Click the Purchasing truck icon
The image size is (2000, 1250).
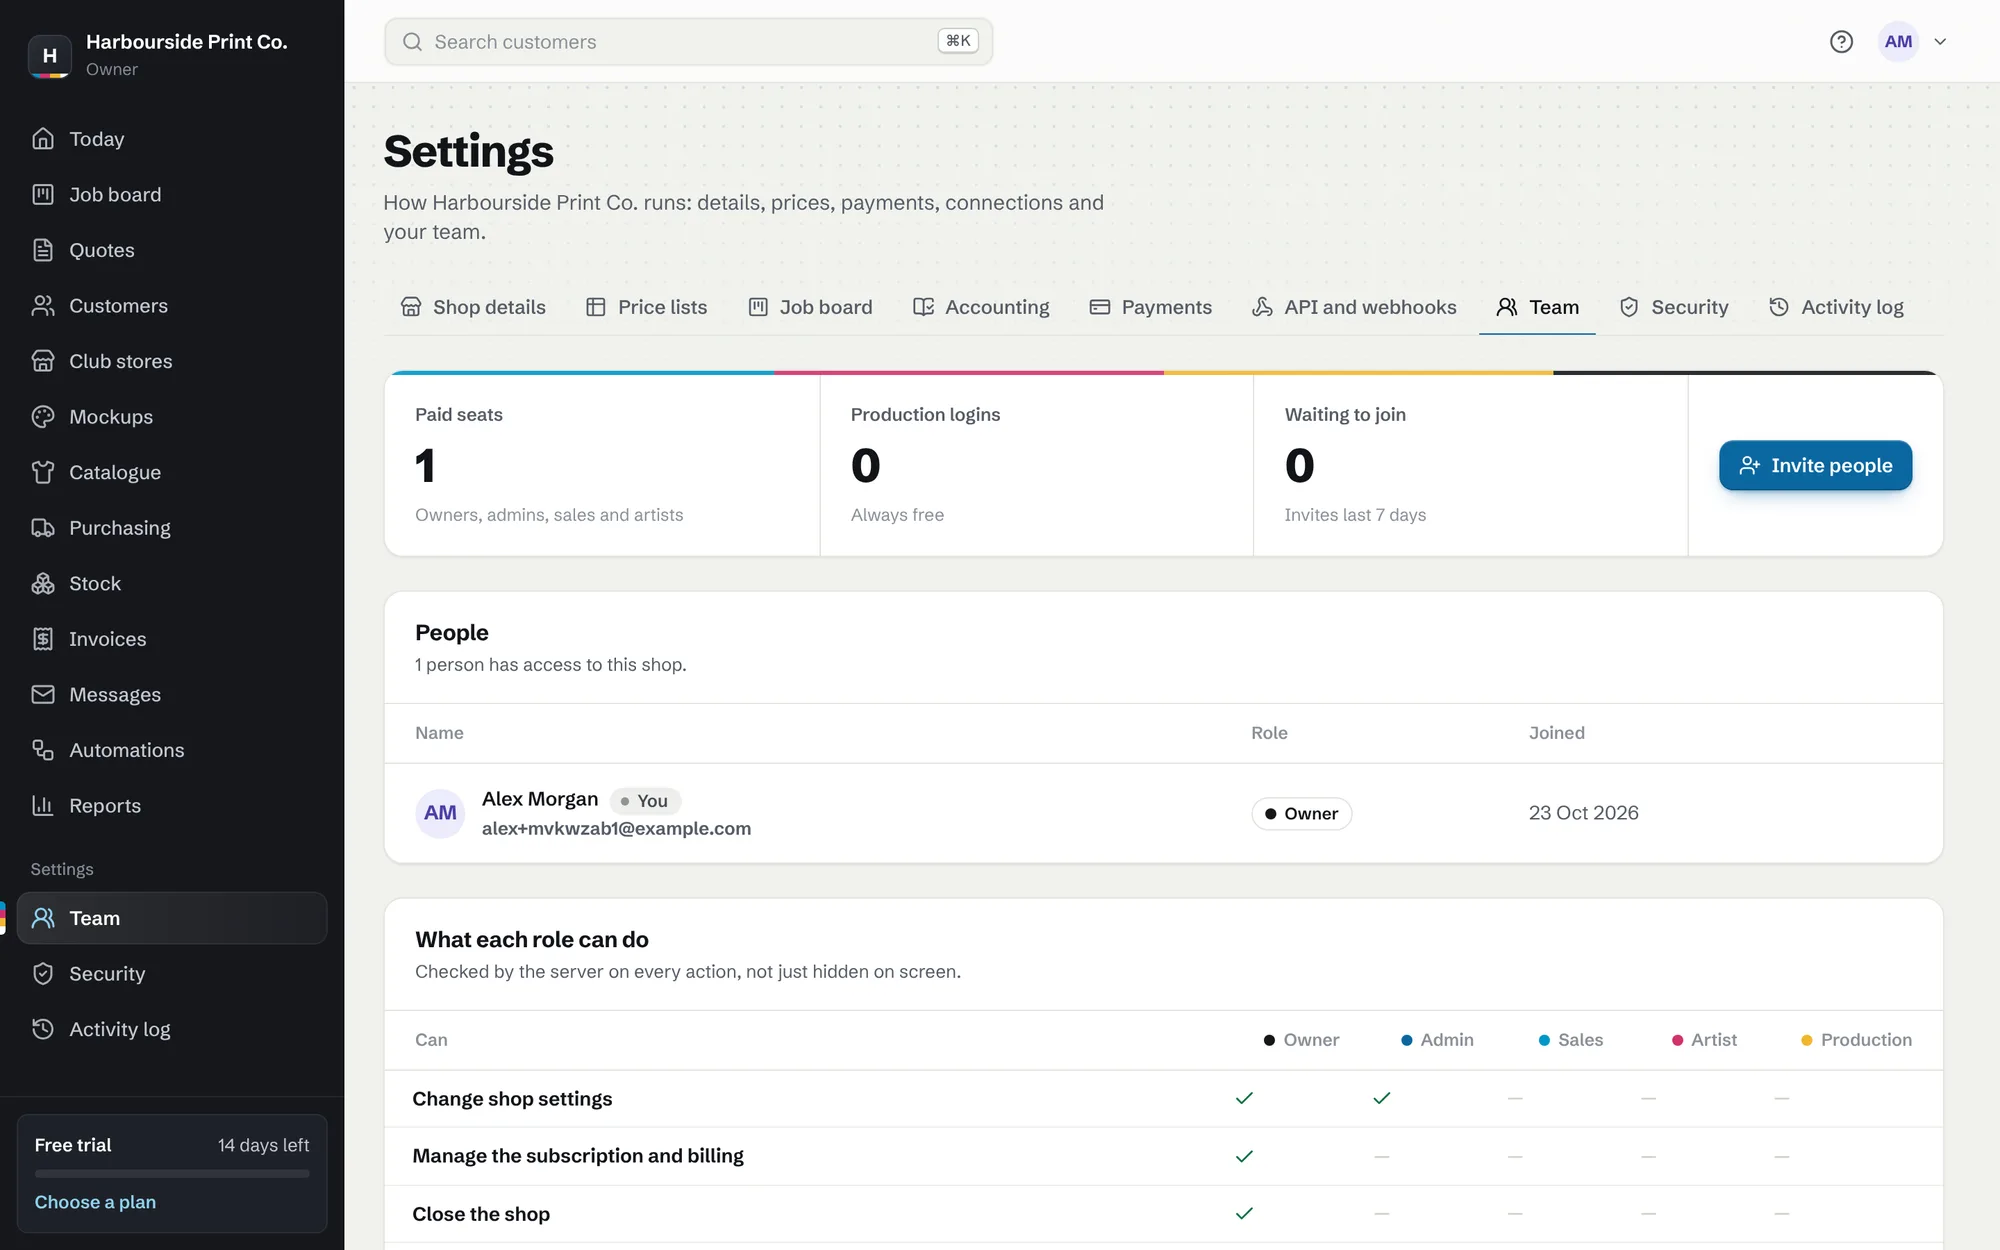click(x=43, y=527)
